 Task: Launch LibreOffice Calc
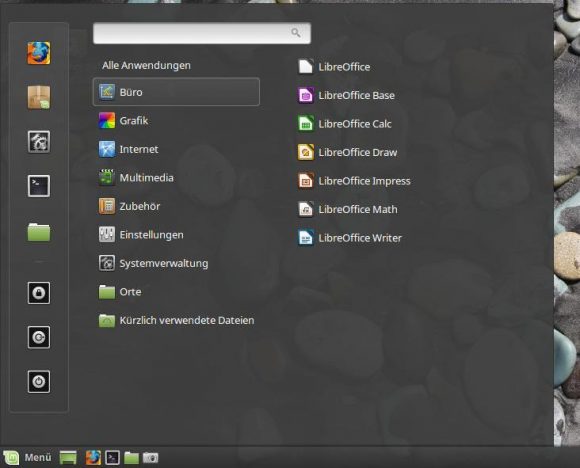tap(345, 124)
